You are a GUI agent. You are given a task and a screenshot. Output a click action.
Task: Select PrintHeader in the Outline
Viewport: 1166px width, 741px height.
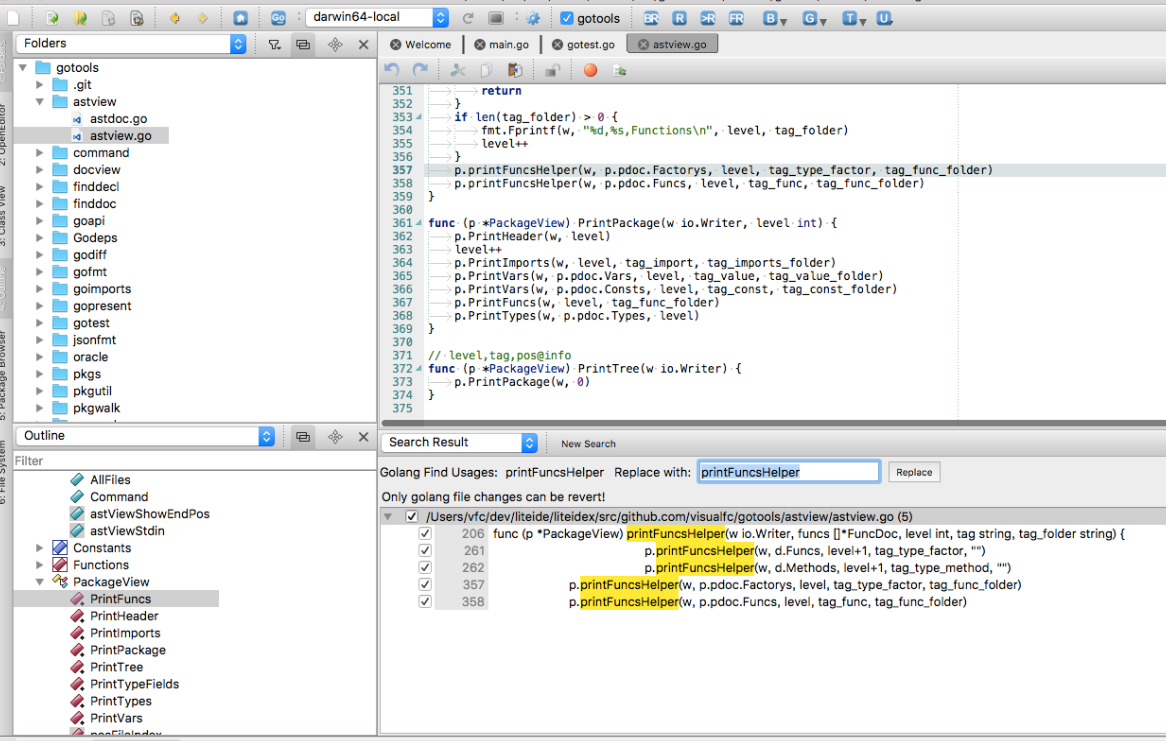(124, 616)
